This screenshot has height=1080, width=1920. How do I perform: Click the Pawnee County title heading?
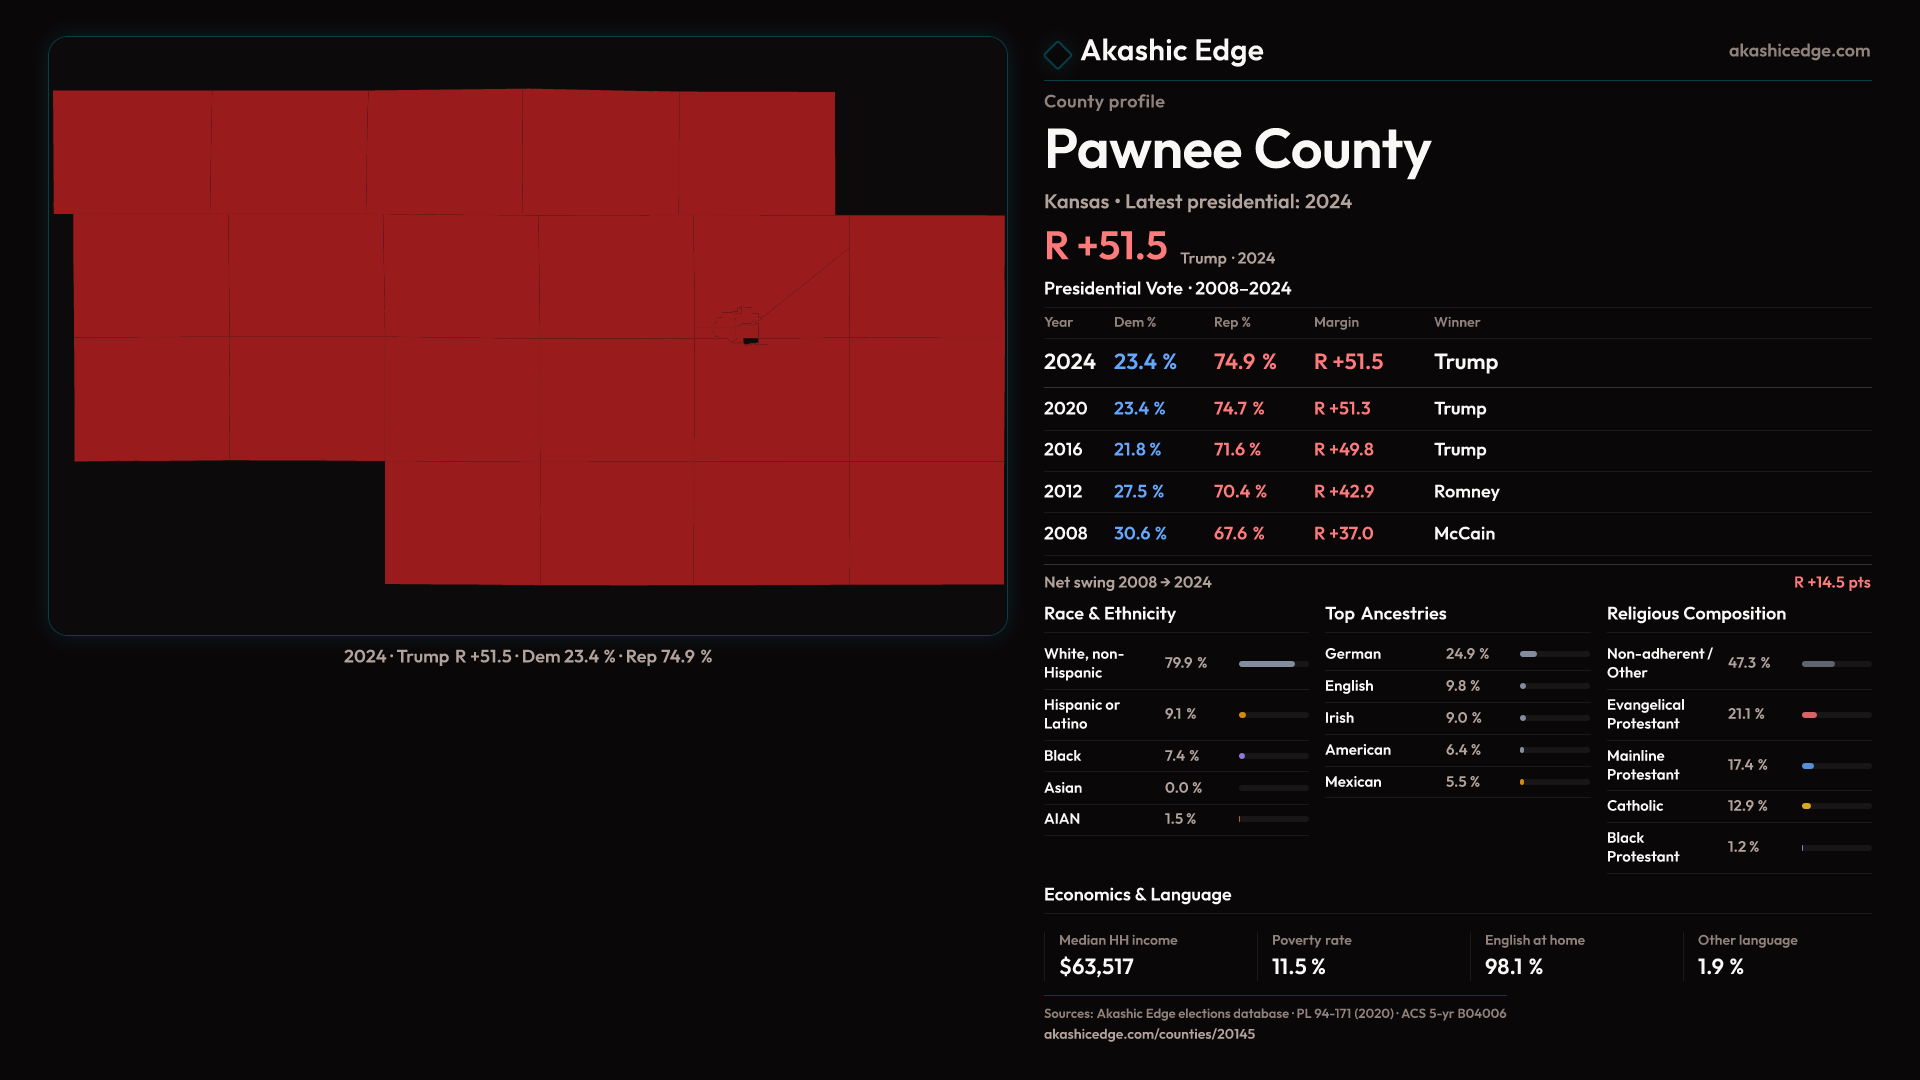tap(1237, 150)
